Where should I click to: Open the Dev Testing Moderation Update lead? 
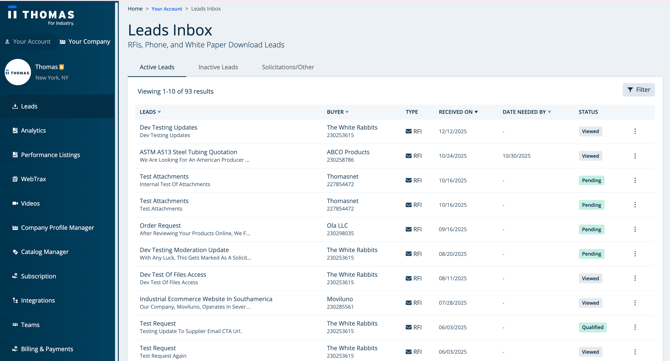coord(184,250)
